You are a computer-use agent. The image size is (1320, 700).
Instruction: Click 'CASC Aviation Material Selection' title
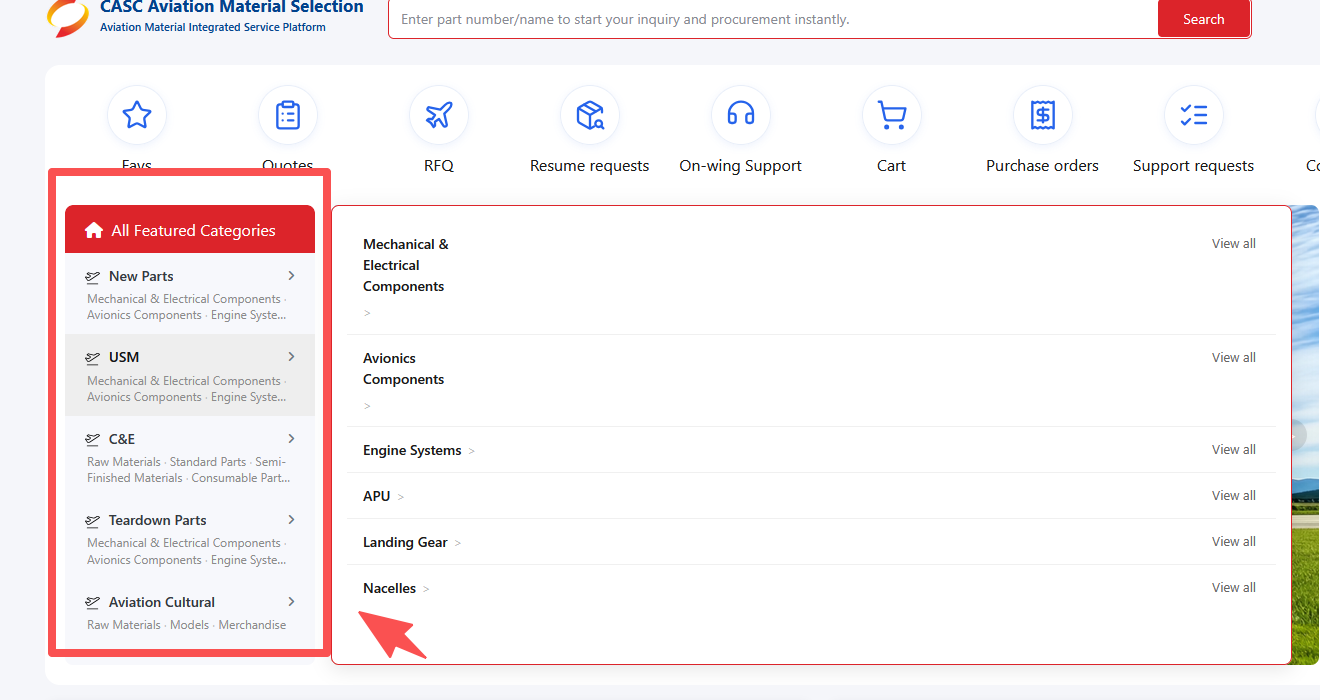coord(232,7)
